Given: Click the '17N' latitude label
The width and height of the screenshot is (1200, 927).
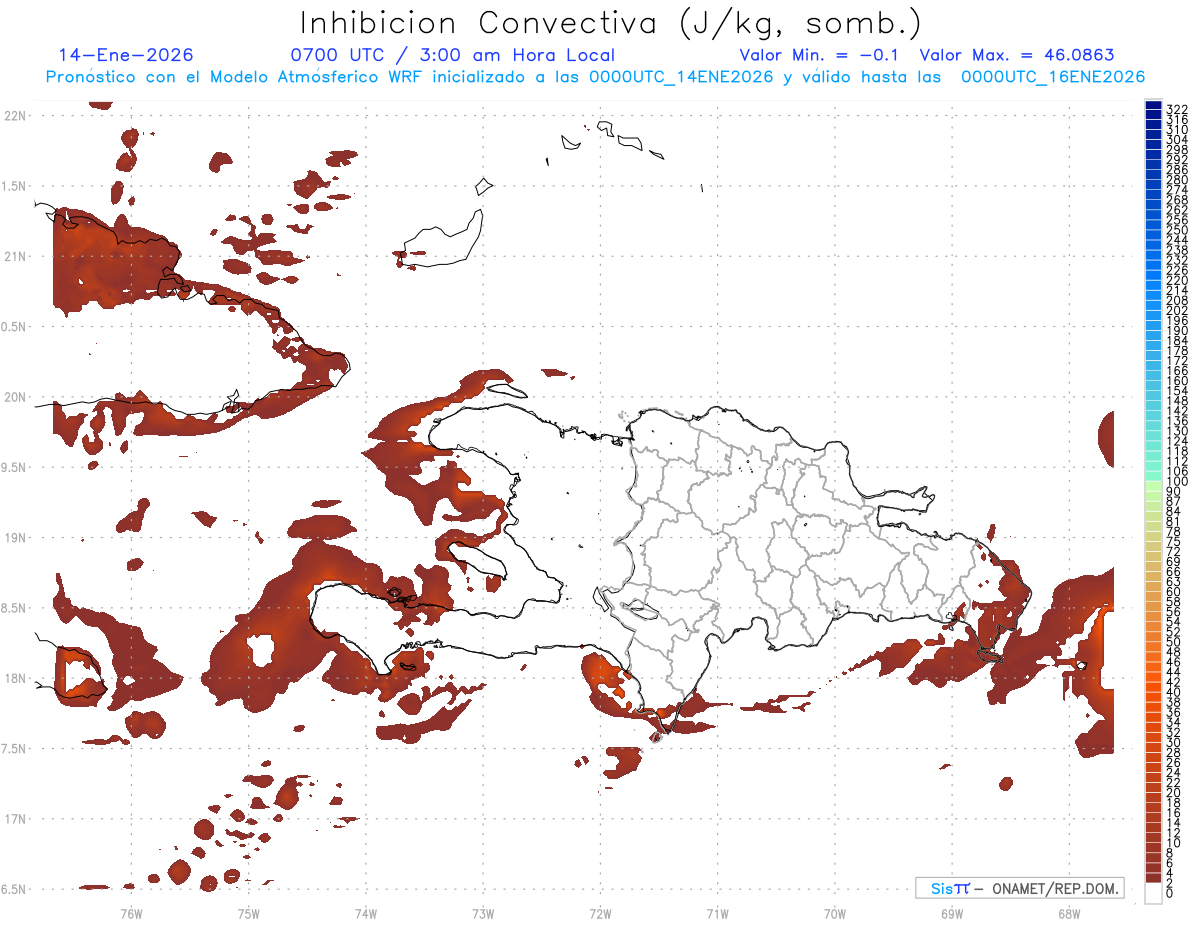Looking at the screenshot, I should click(x=15, y=819).
